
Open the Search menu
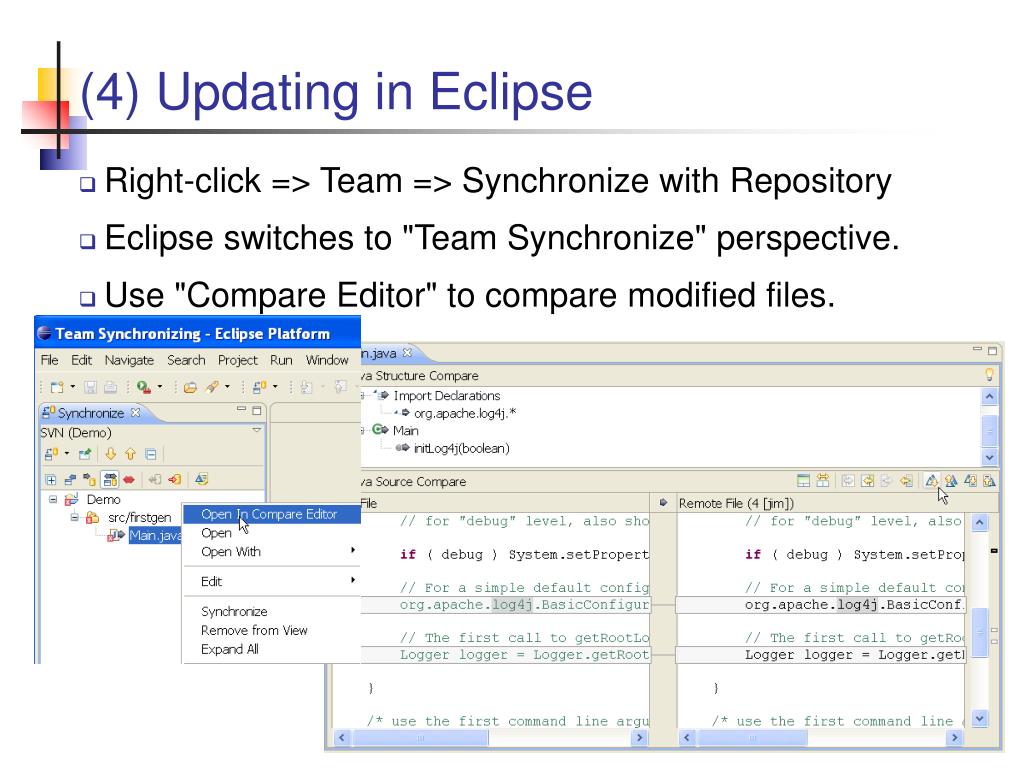186,360
